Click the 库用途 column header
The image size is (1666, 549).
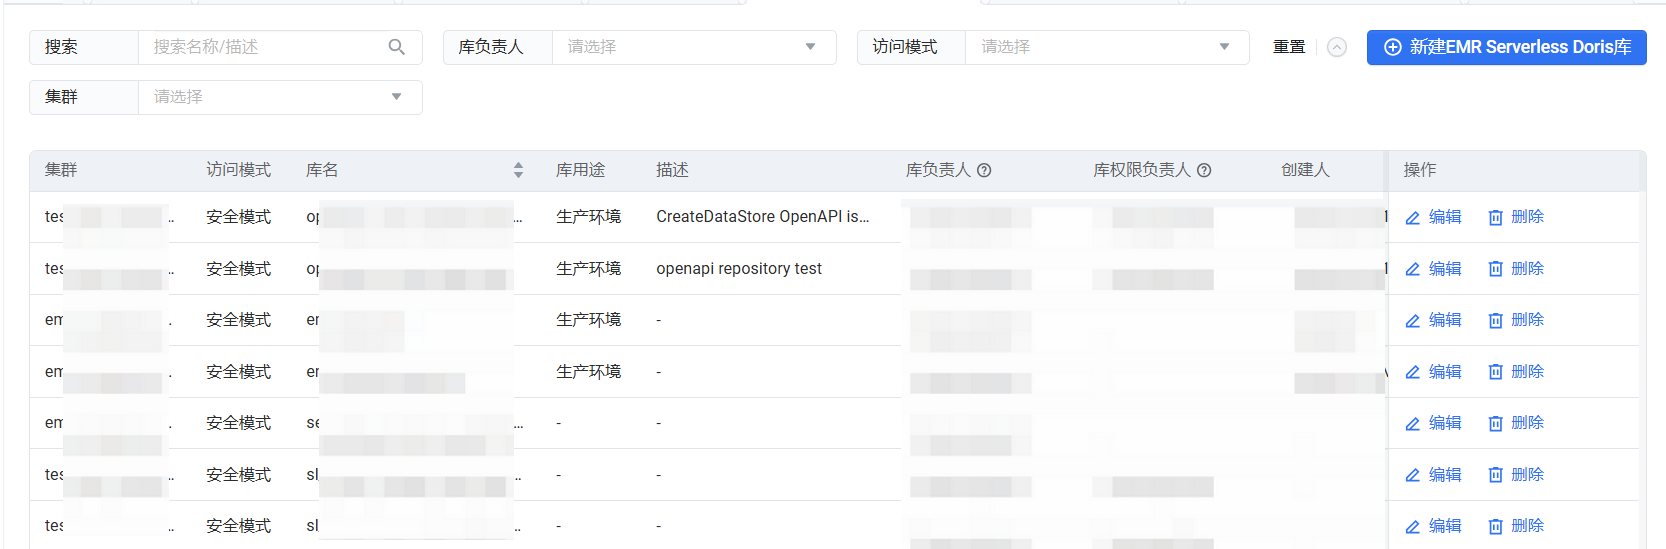click(580, 170)
